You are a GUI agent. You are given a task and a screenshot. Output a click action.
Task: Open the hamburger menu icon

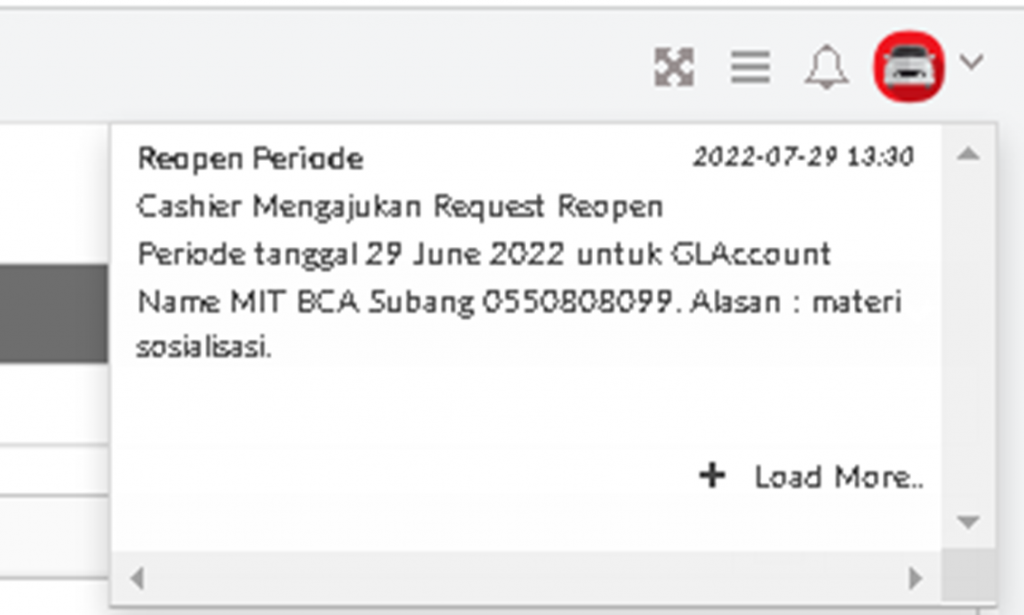click(x=750, y=67)
